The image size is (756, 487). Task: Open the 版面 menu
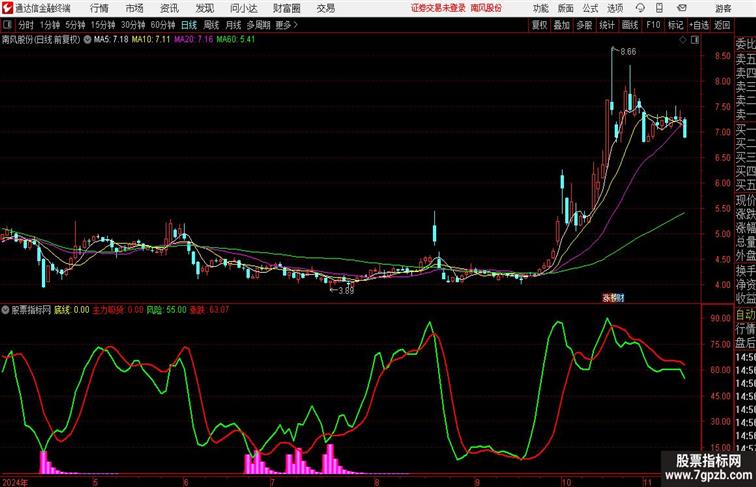[566, 8]
